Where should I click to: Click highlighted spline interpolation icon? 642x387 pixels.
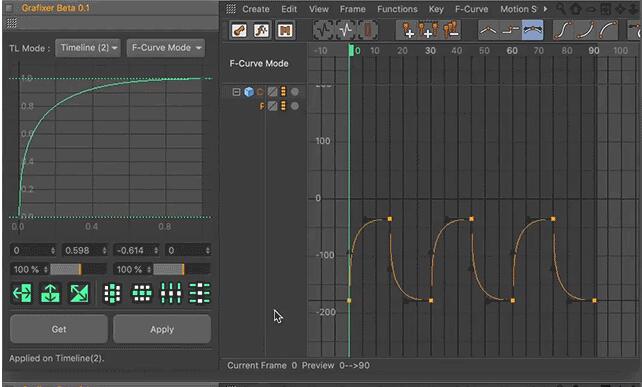click(533, 30)
